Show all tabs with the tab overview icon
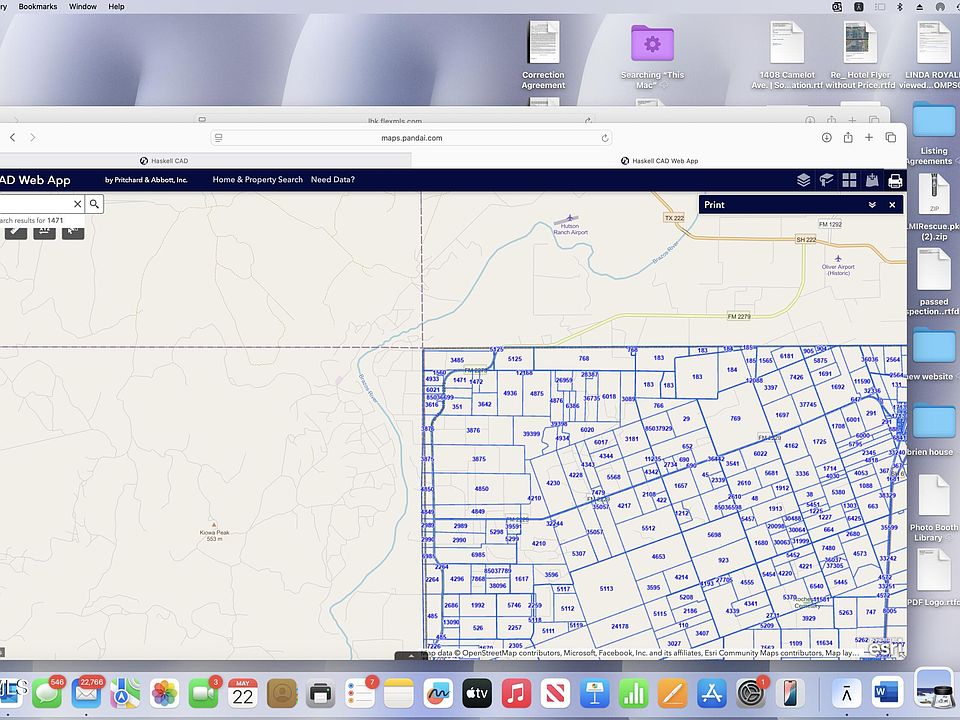 pos(890,137)
